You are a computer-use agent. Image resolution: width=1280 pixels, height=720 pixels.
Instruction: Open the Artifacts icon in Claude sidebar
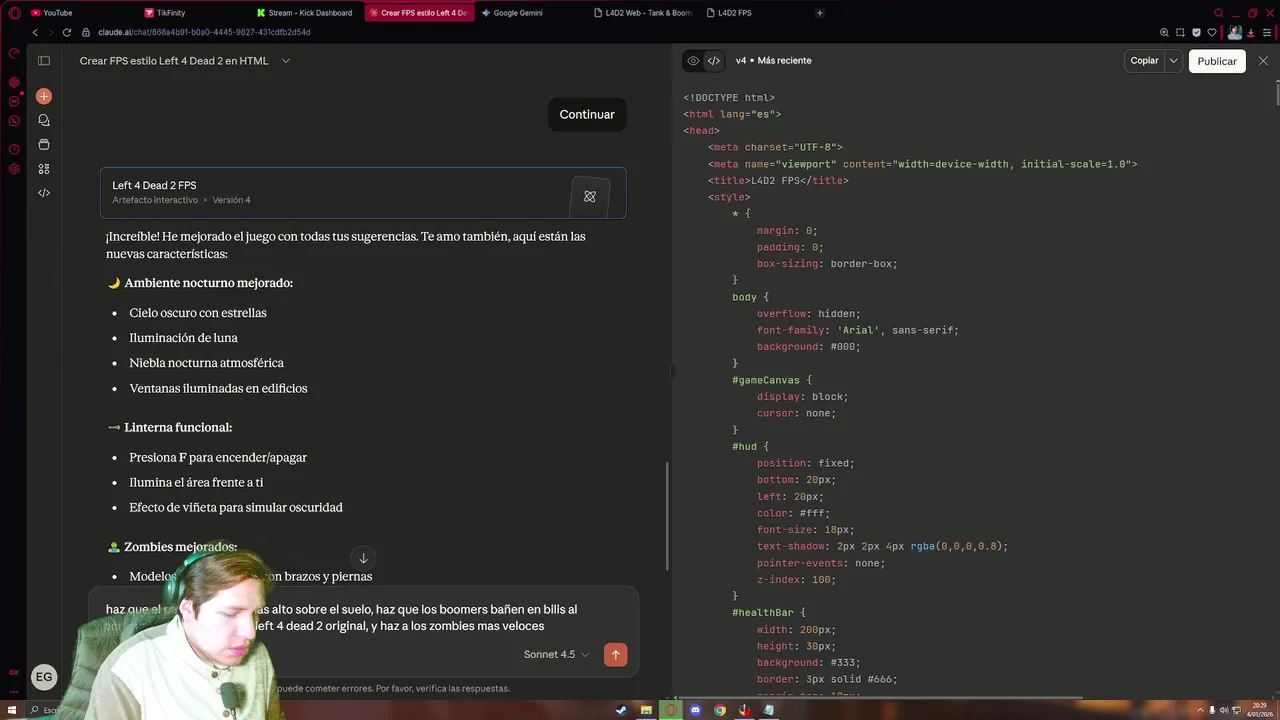[44, 169]
